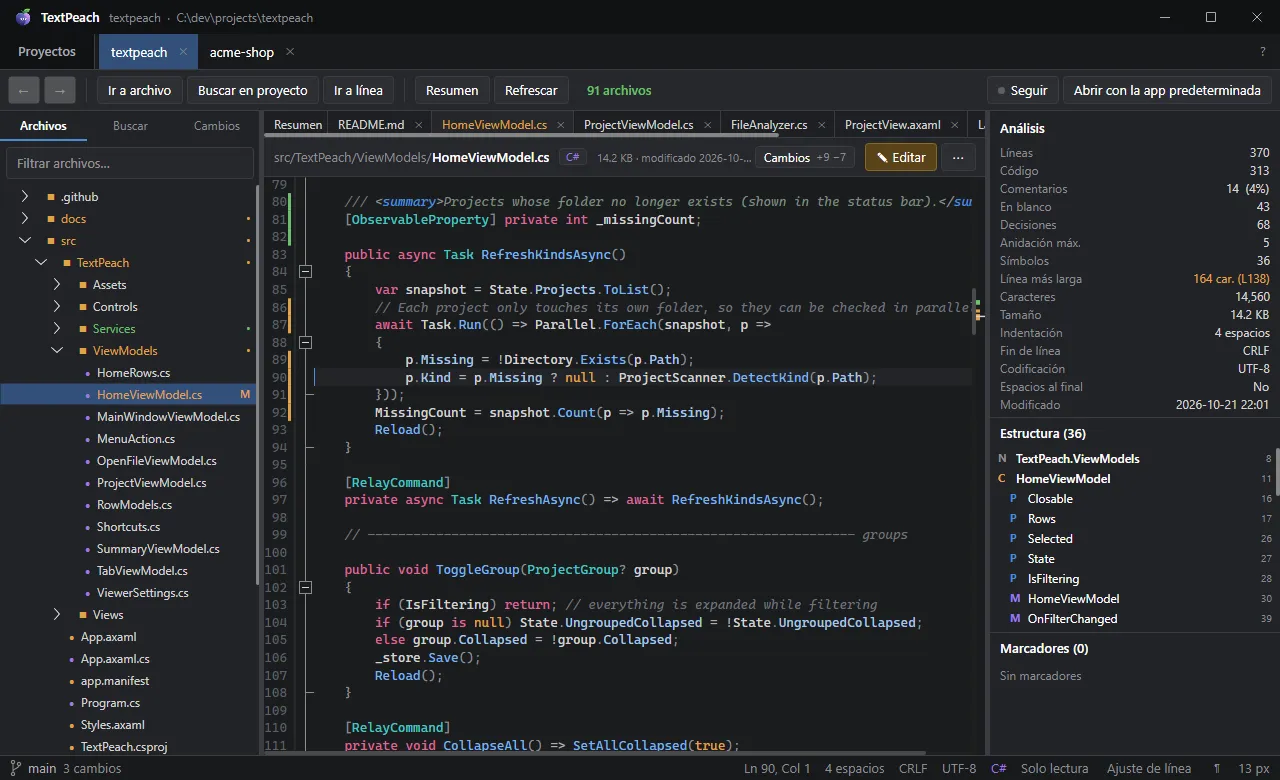Expand the Views folder

point(57,615)
